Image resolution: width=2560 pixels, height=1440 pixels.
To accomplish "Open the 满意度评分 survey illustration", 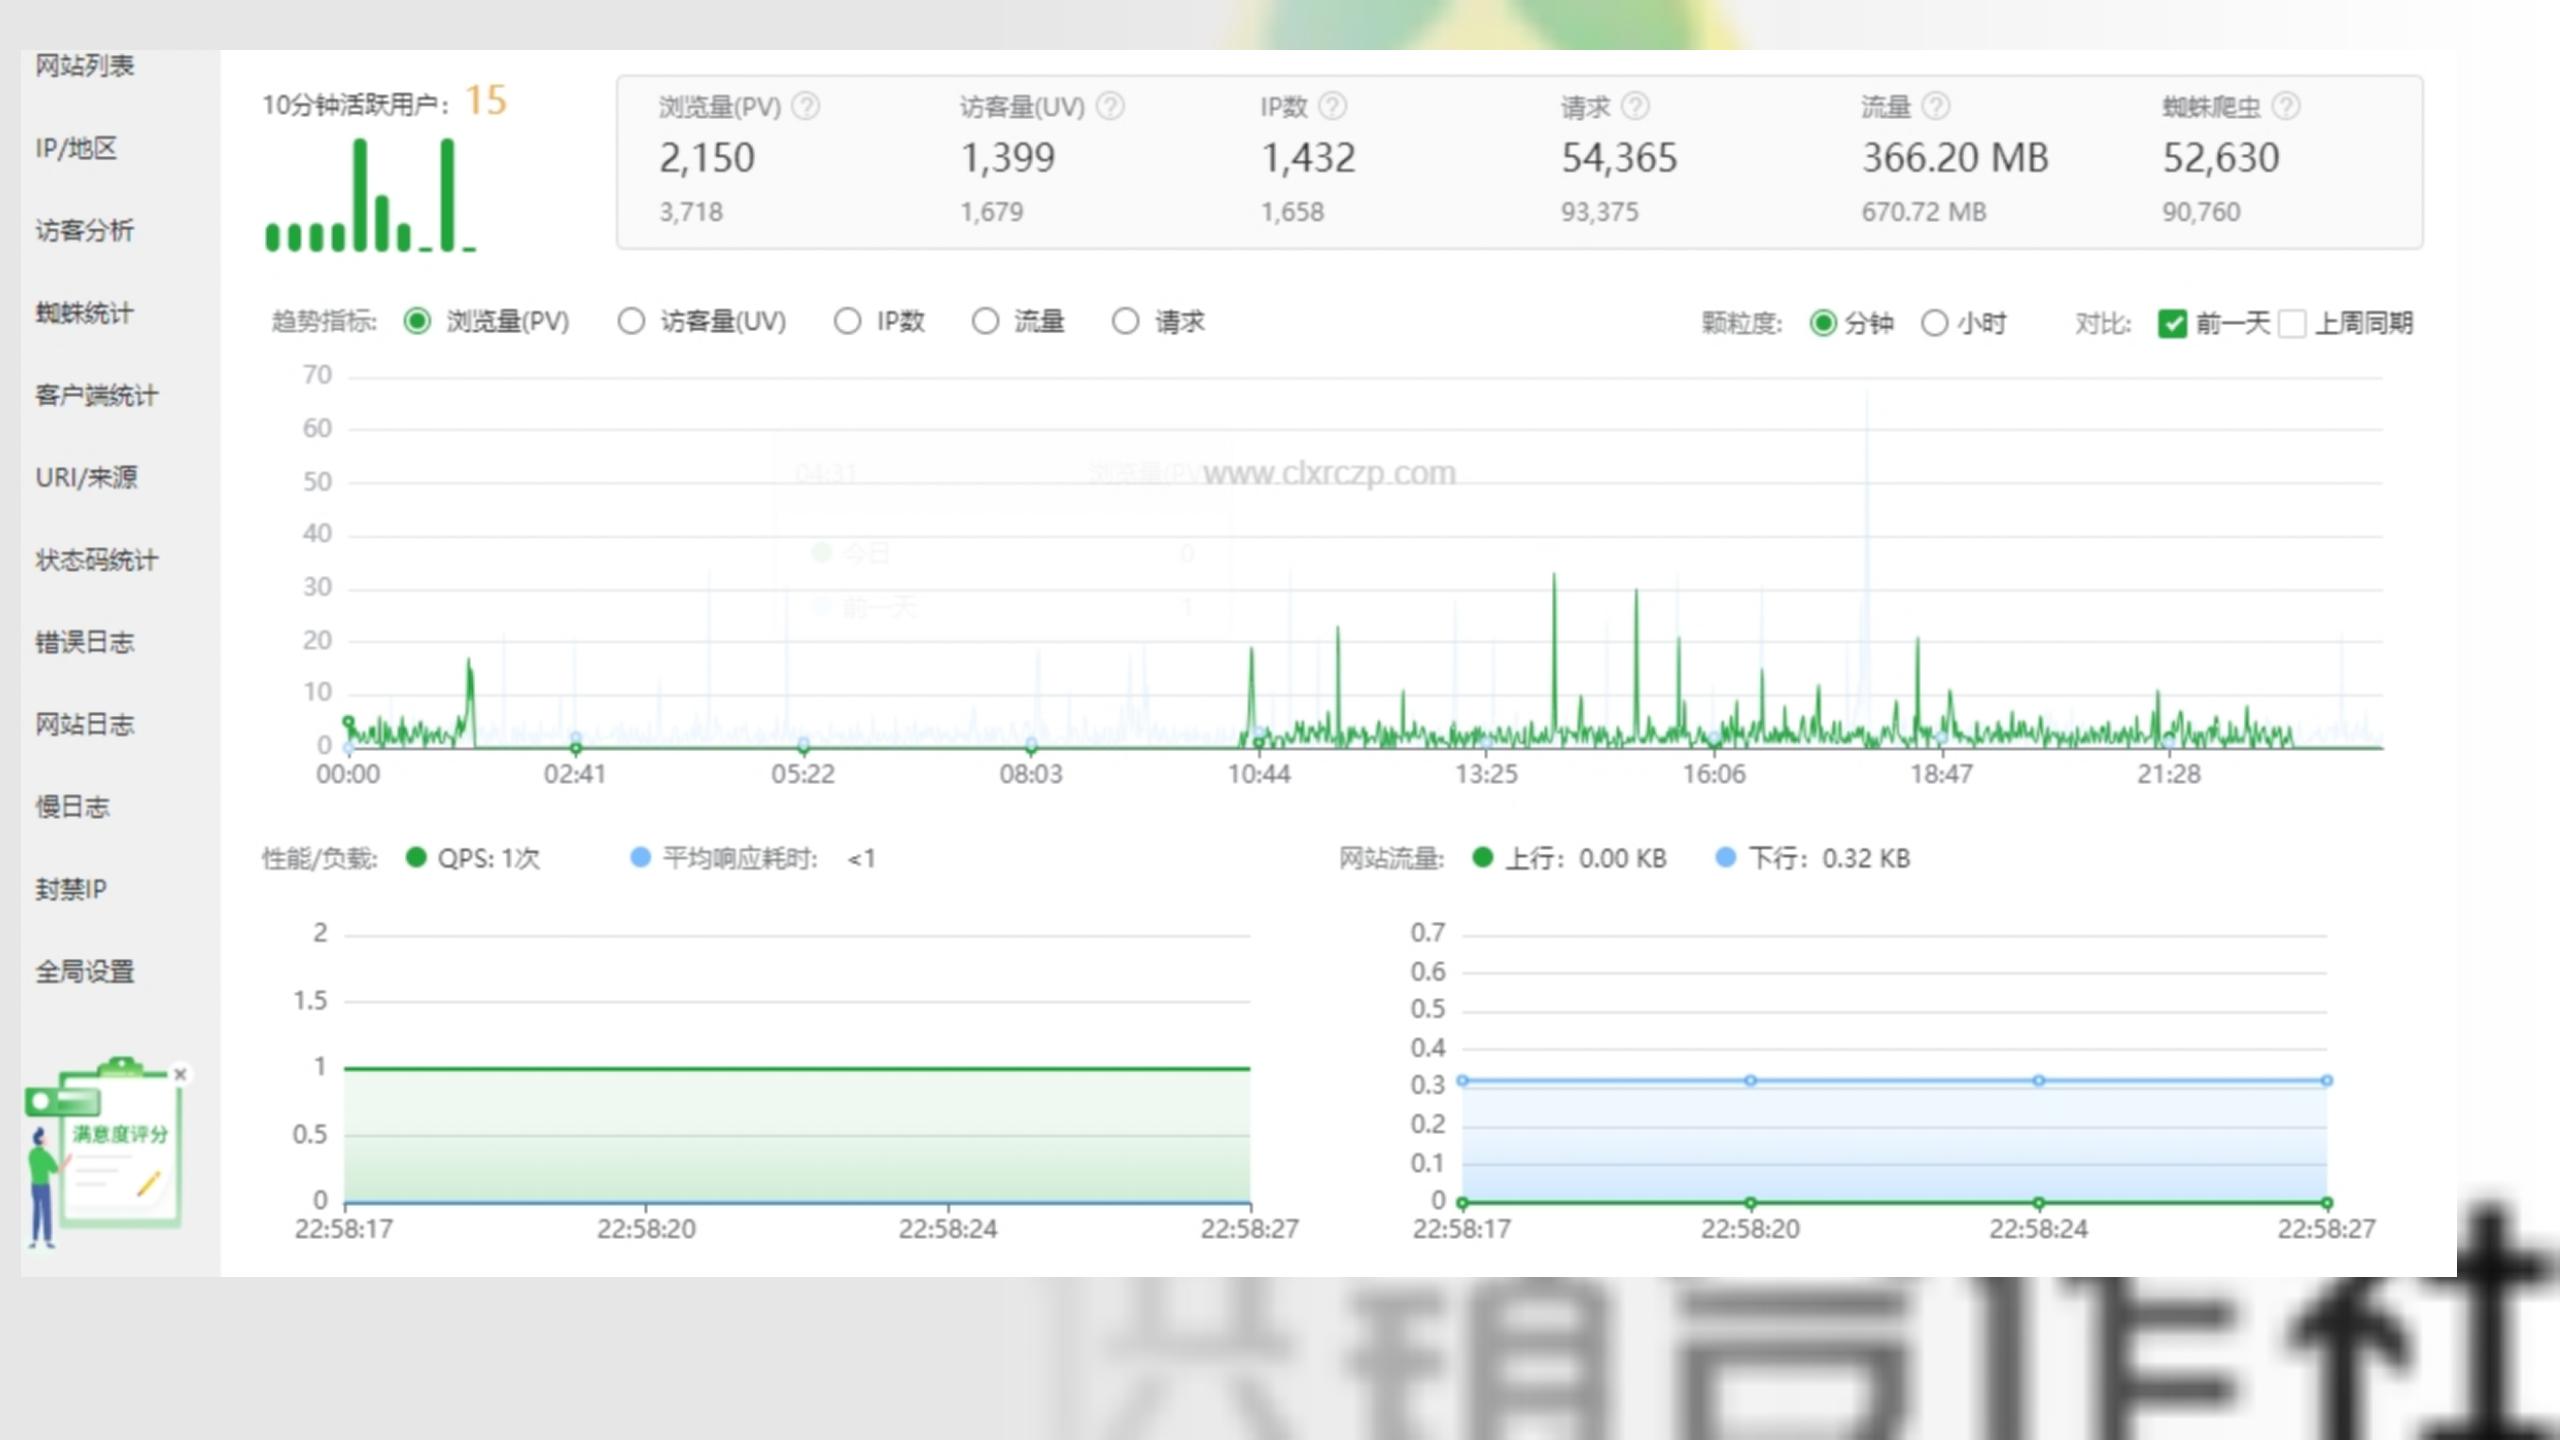I will tap(105, 1152).
